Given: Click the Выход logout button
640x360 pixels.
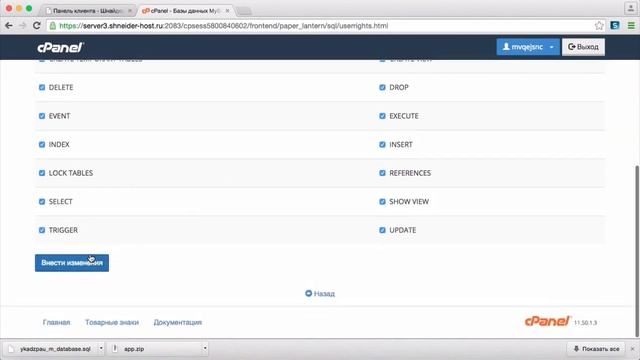Looking at the screenshot, I should (583, 47).
